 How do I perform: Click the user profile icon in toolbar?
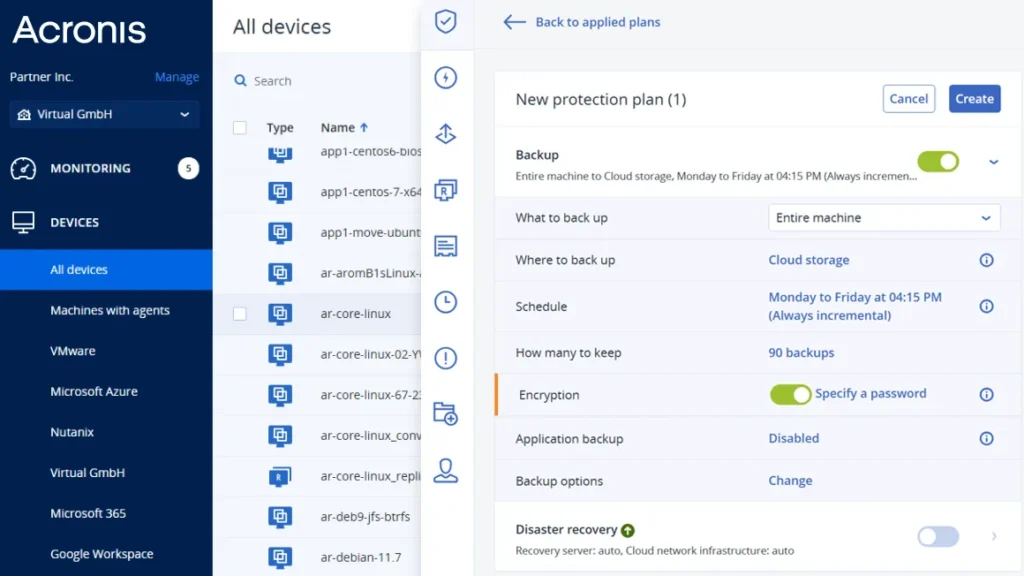pos(446,470)
